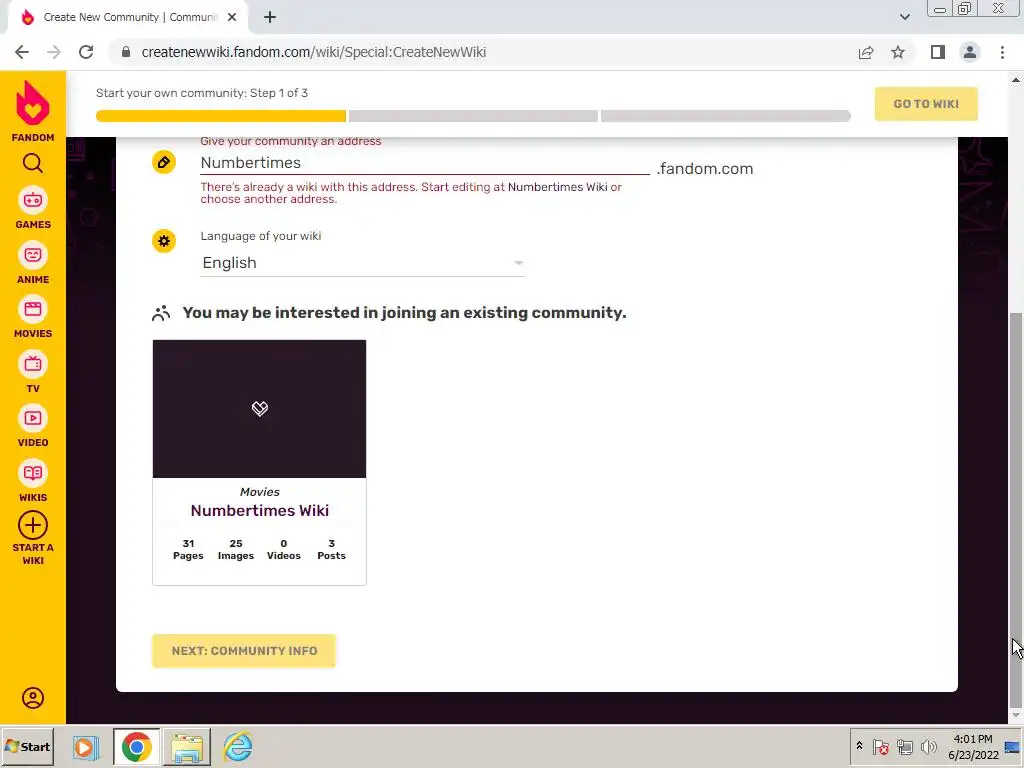Click the community address input field
1024x768 pixels.
coord(424,163)
